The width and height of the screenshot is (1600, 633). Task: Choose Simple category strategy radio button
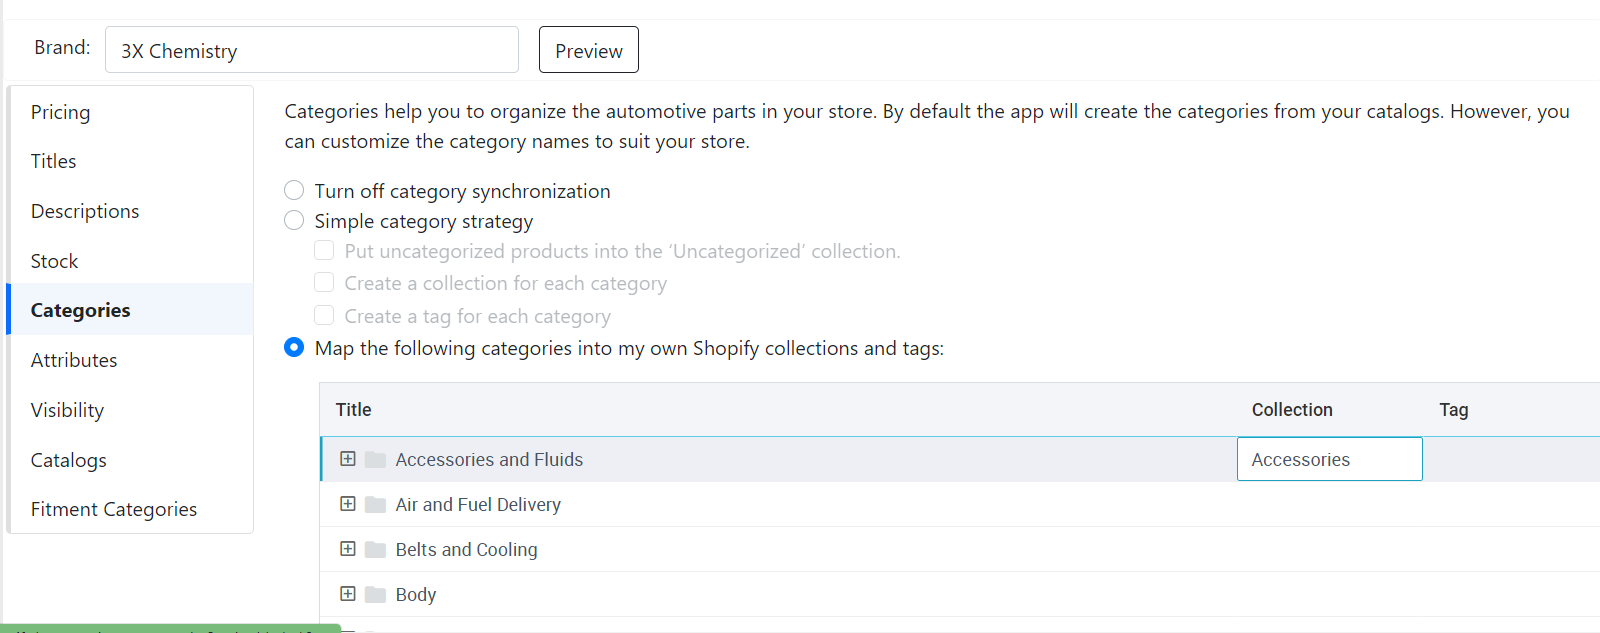click(294, 220)
